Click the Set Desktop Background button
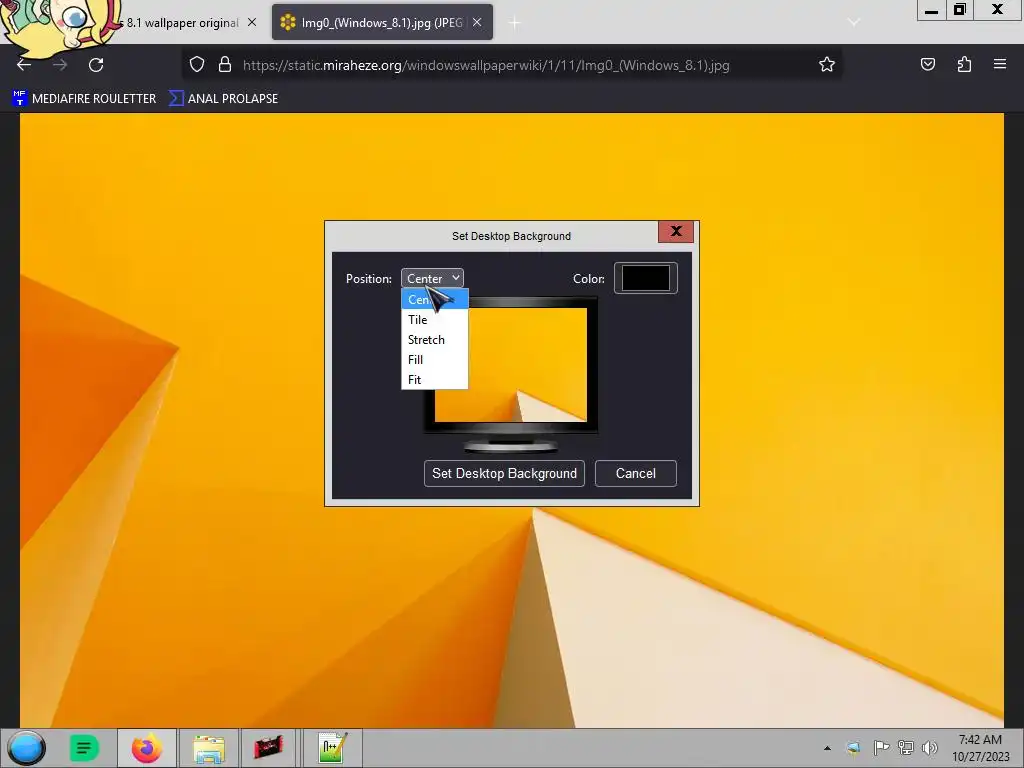This screenshot has width=1024, height=768. pos(504,473)
